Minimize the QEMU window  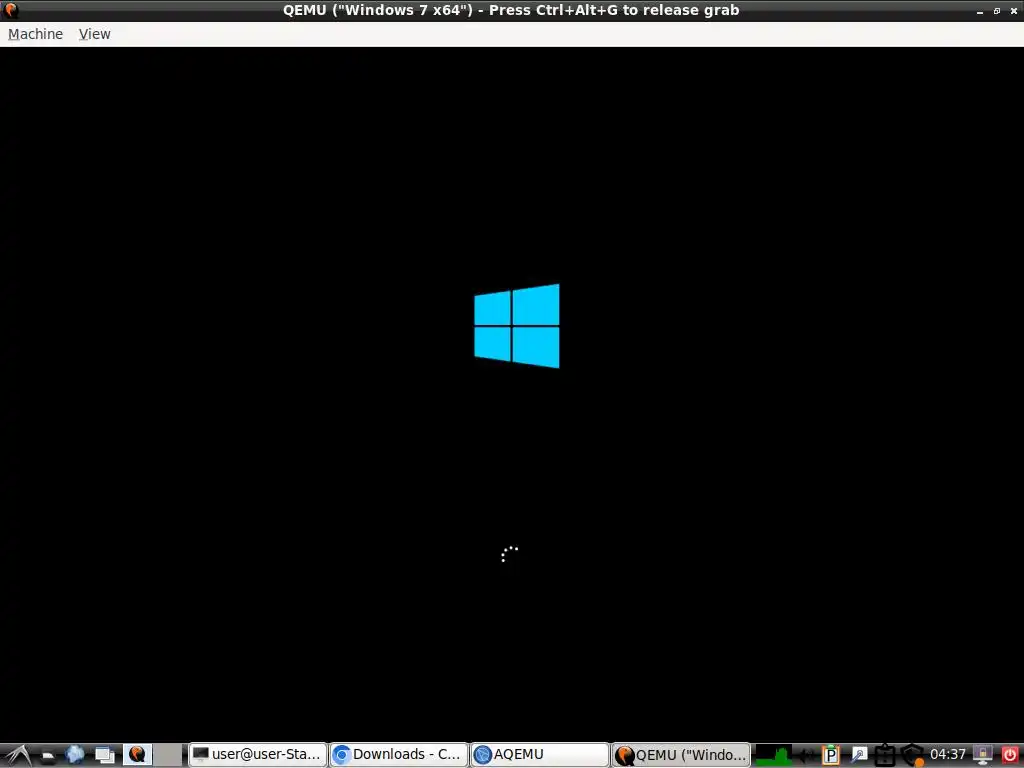point(980,11)
